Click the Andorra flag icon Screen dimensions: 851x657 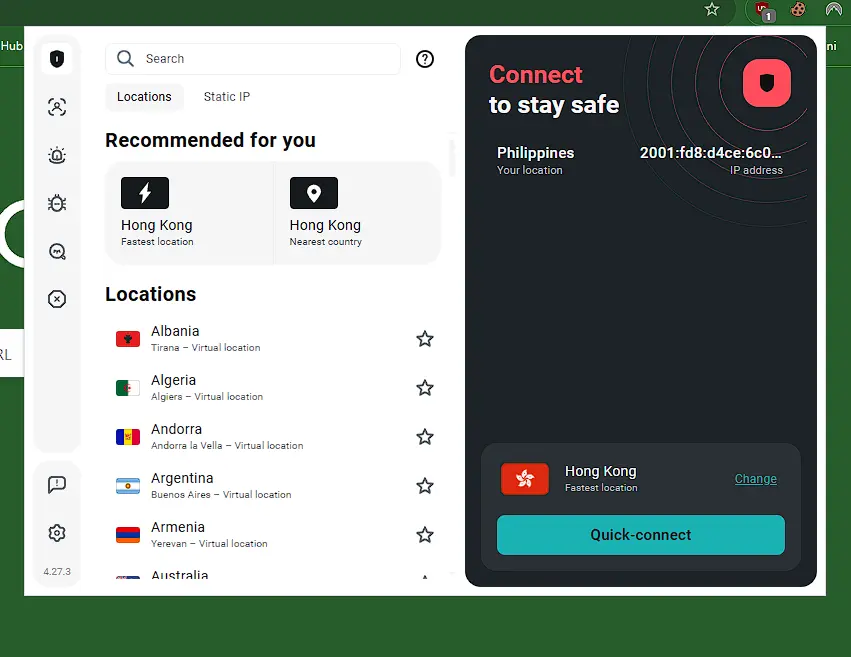coord(128,437)
